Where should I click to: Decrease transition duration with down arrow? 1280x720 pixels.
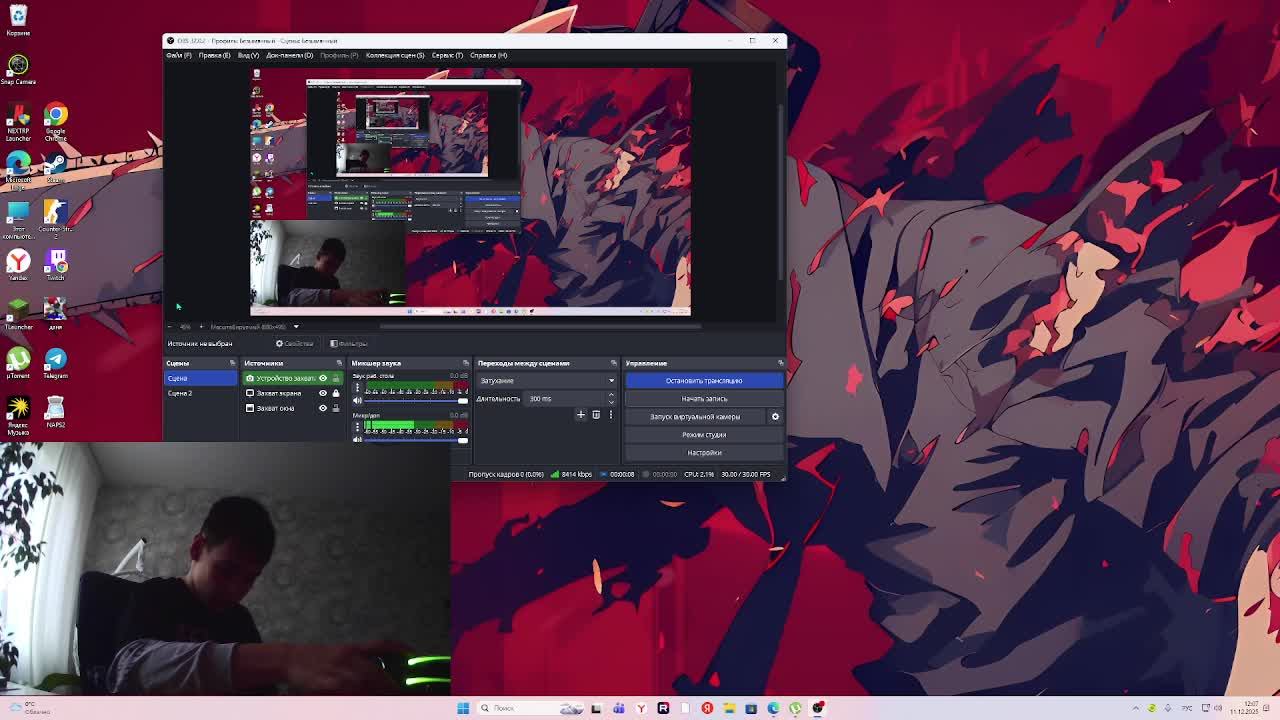611,402
